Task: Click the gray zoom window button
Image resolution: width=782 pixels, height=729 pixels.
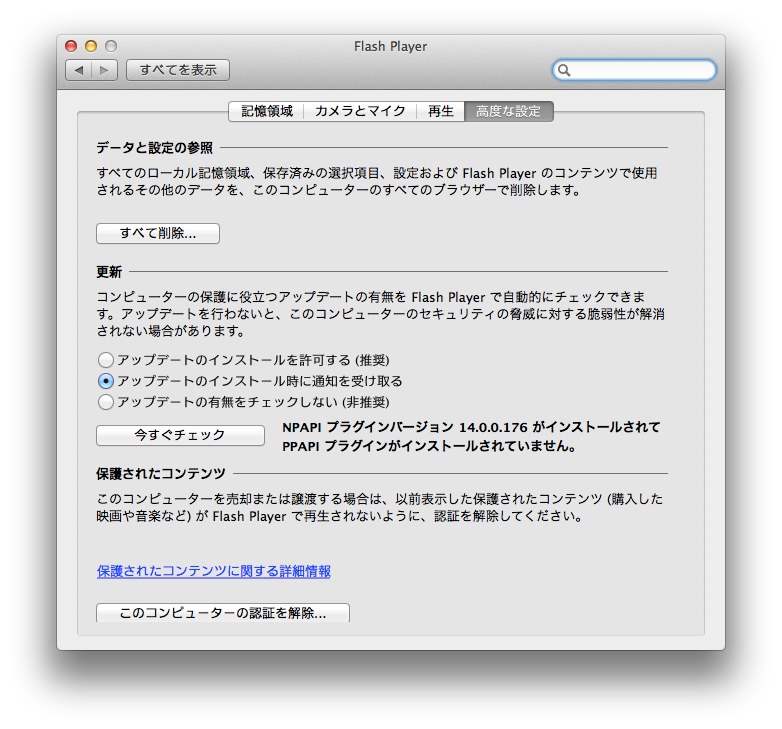Action: click(111, 46)
